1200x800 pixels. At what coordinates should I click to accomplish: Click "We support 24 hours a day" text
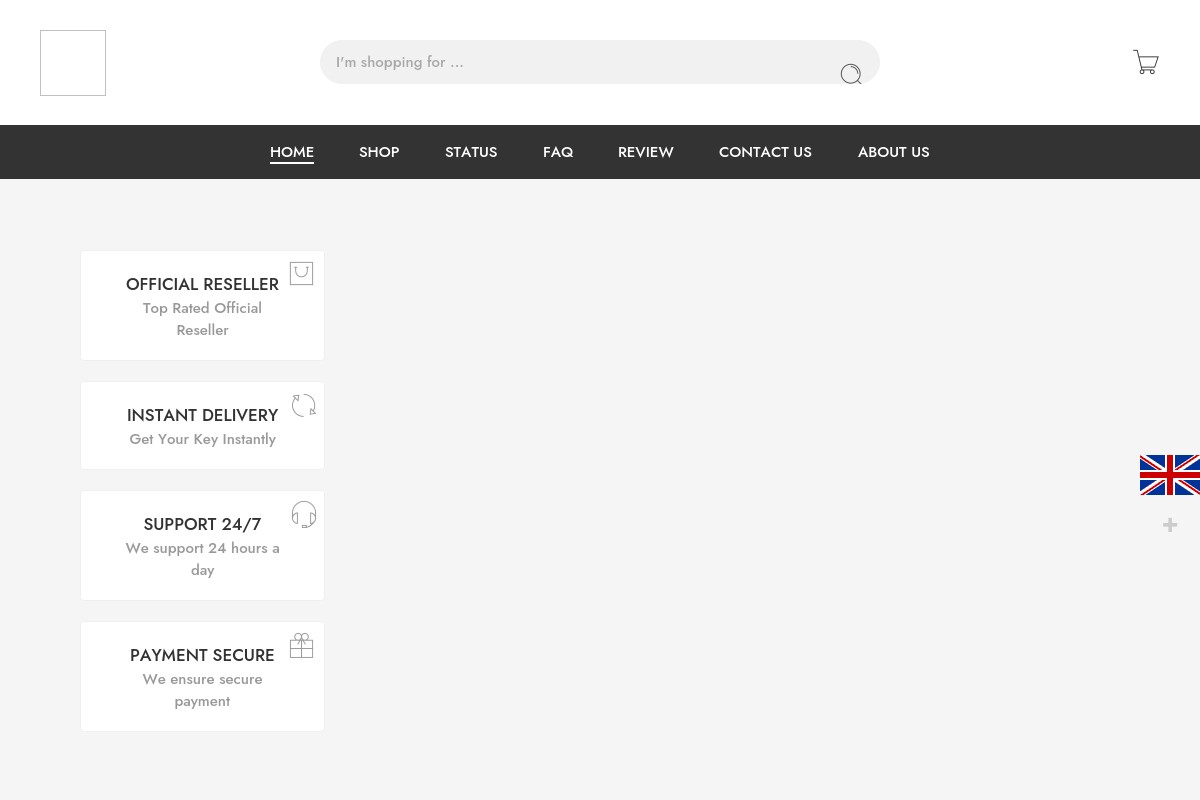202,559
